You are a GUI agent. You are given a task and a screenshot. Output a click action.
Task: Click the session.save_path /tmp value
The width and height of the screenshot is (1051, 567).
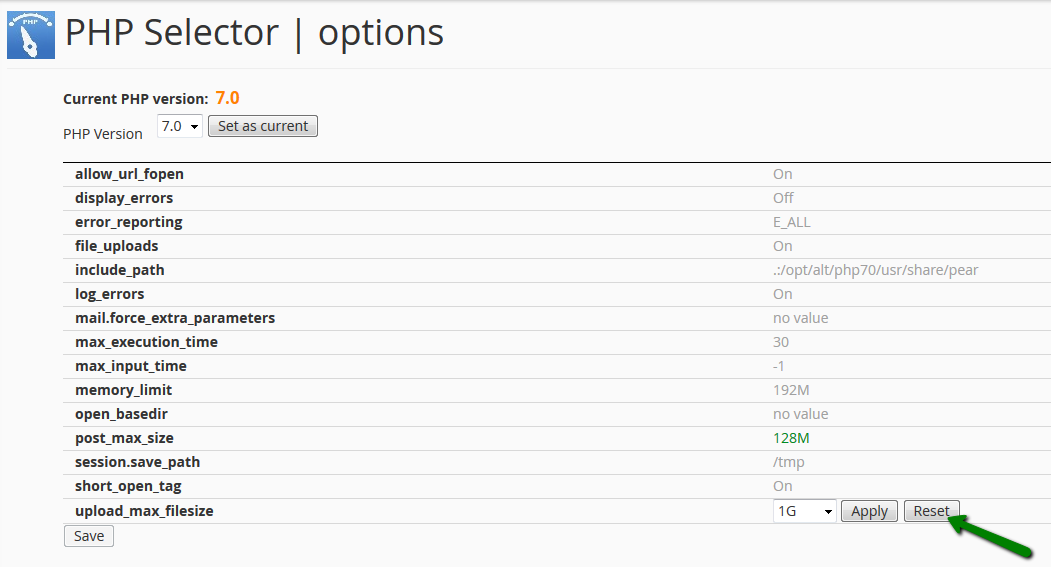click(x=788, y=462)
